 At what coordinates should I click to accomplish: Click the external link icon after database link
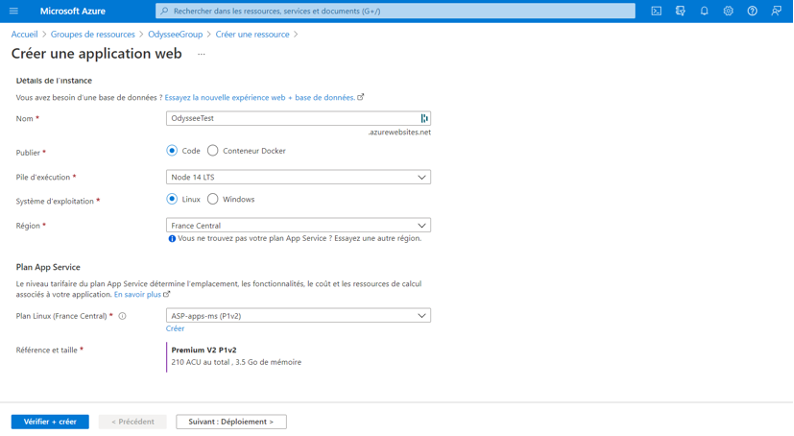(361, 97)
